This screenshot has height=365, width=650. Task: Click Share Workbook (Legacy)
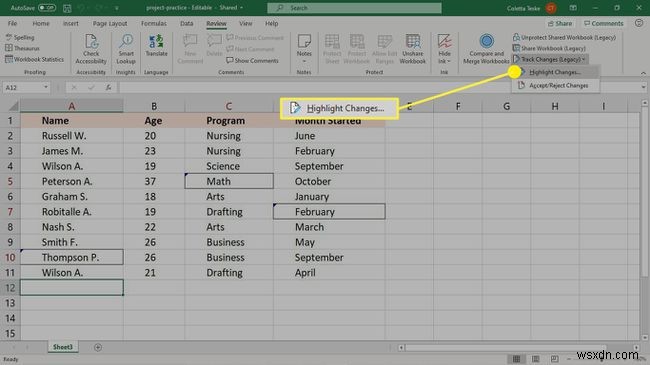click(549, 48)
